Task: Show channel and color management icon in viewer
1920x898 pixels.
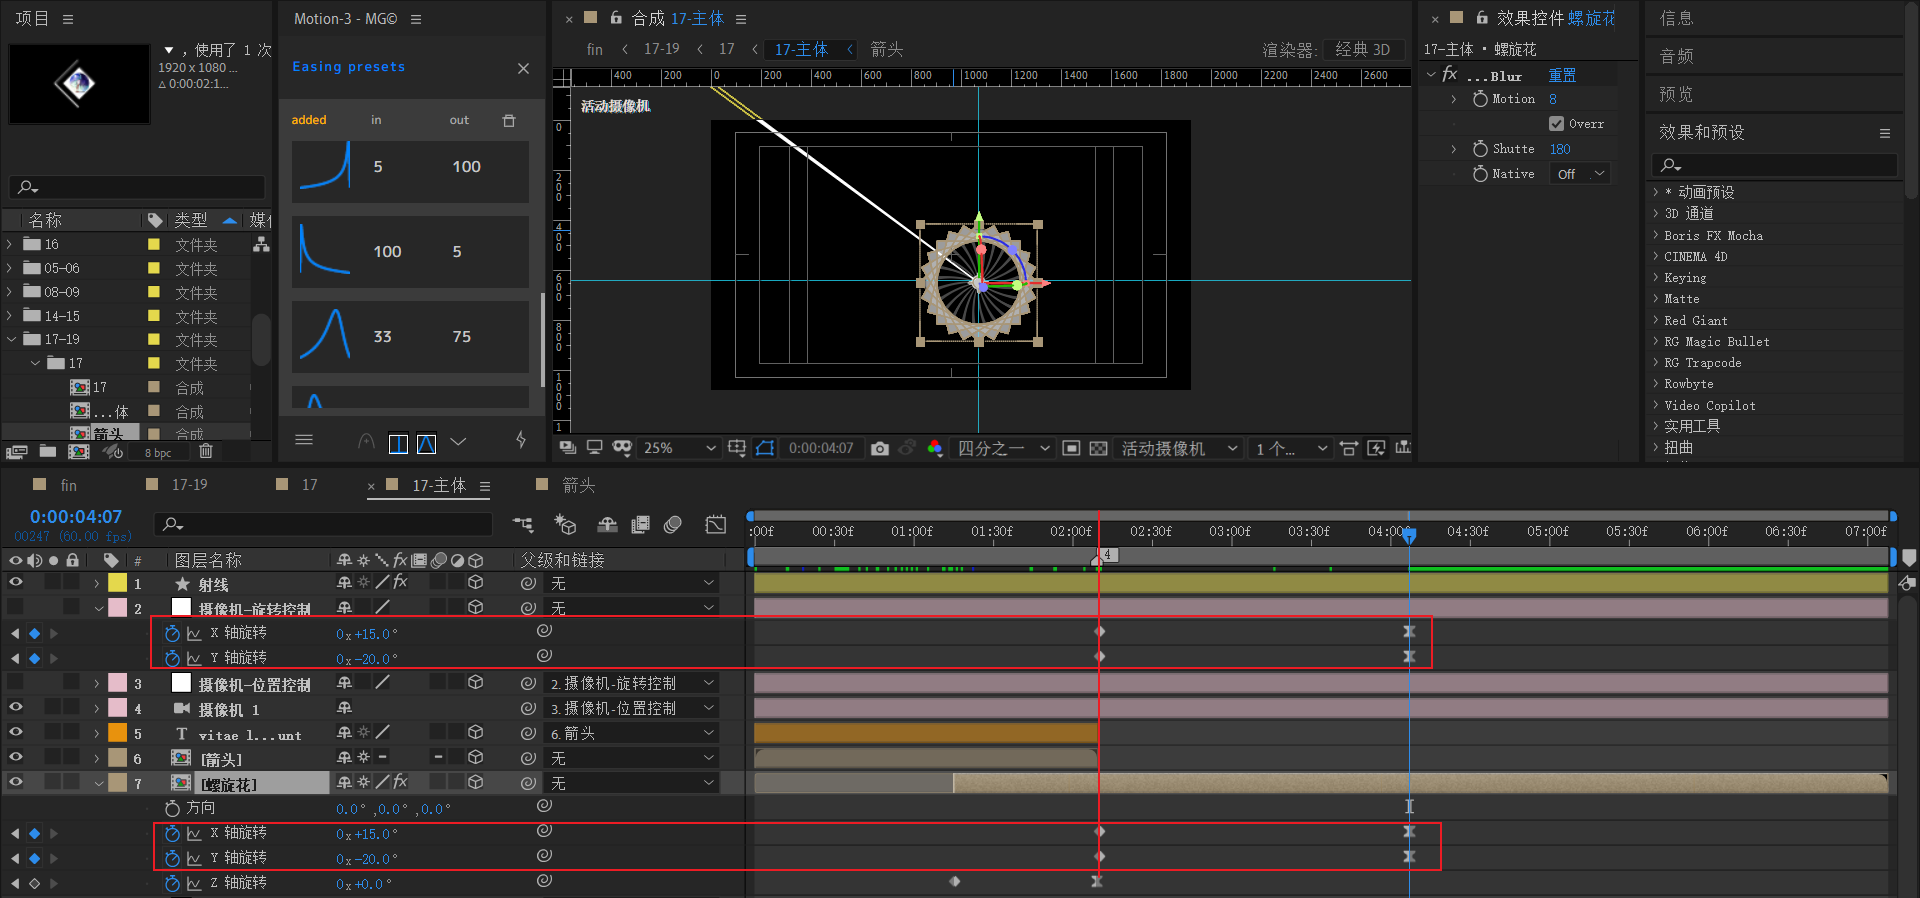Action: (x=935, y=448)
